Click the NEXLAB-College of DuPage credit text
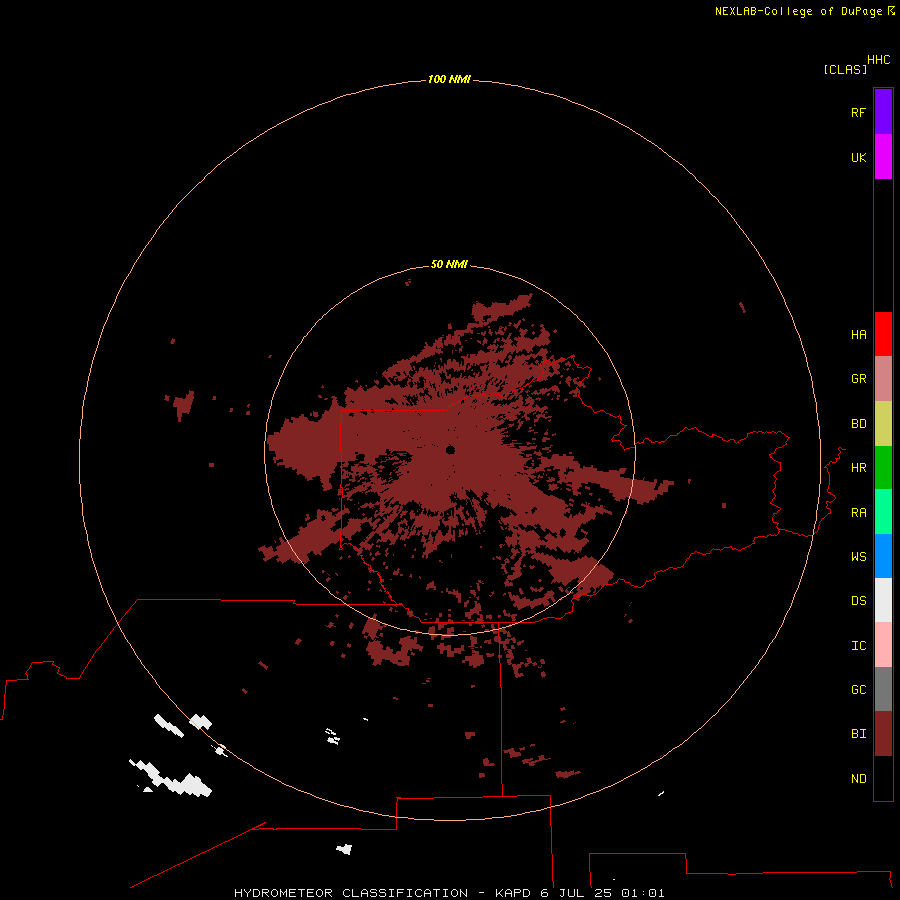 pyautogui.click(x=798, y=11)
